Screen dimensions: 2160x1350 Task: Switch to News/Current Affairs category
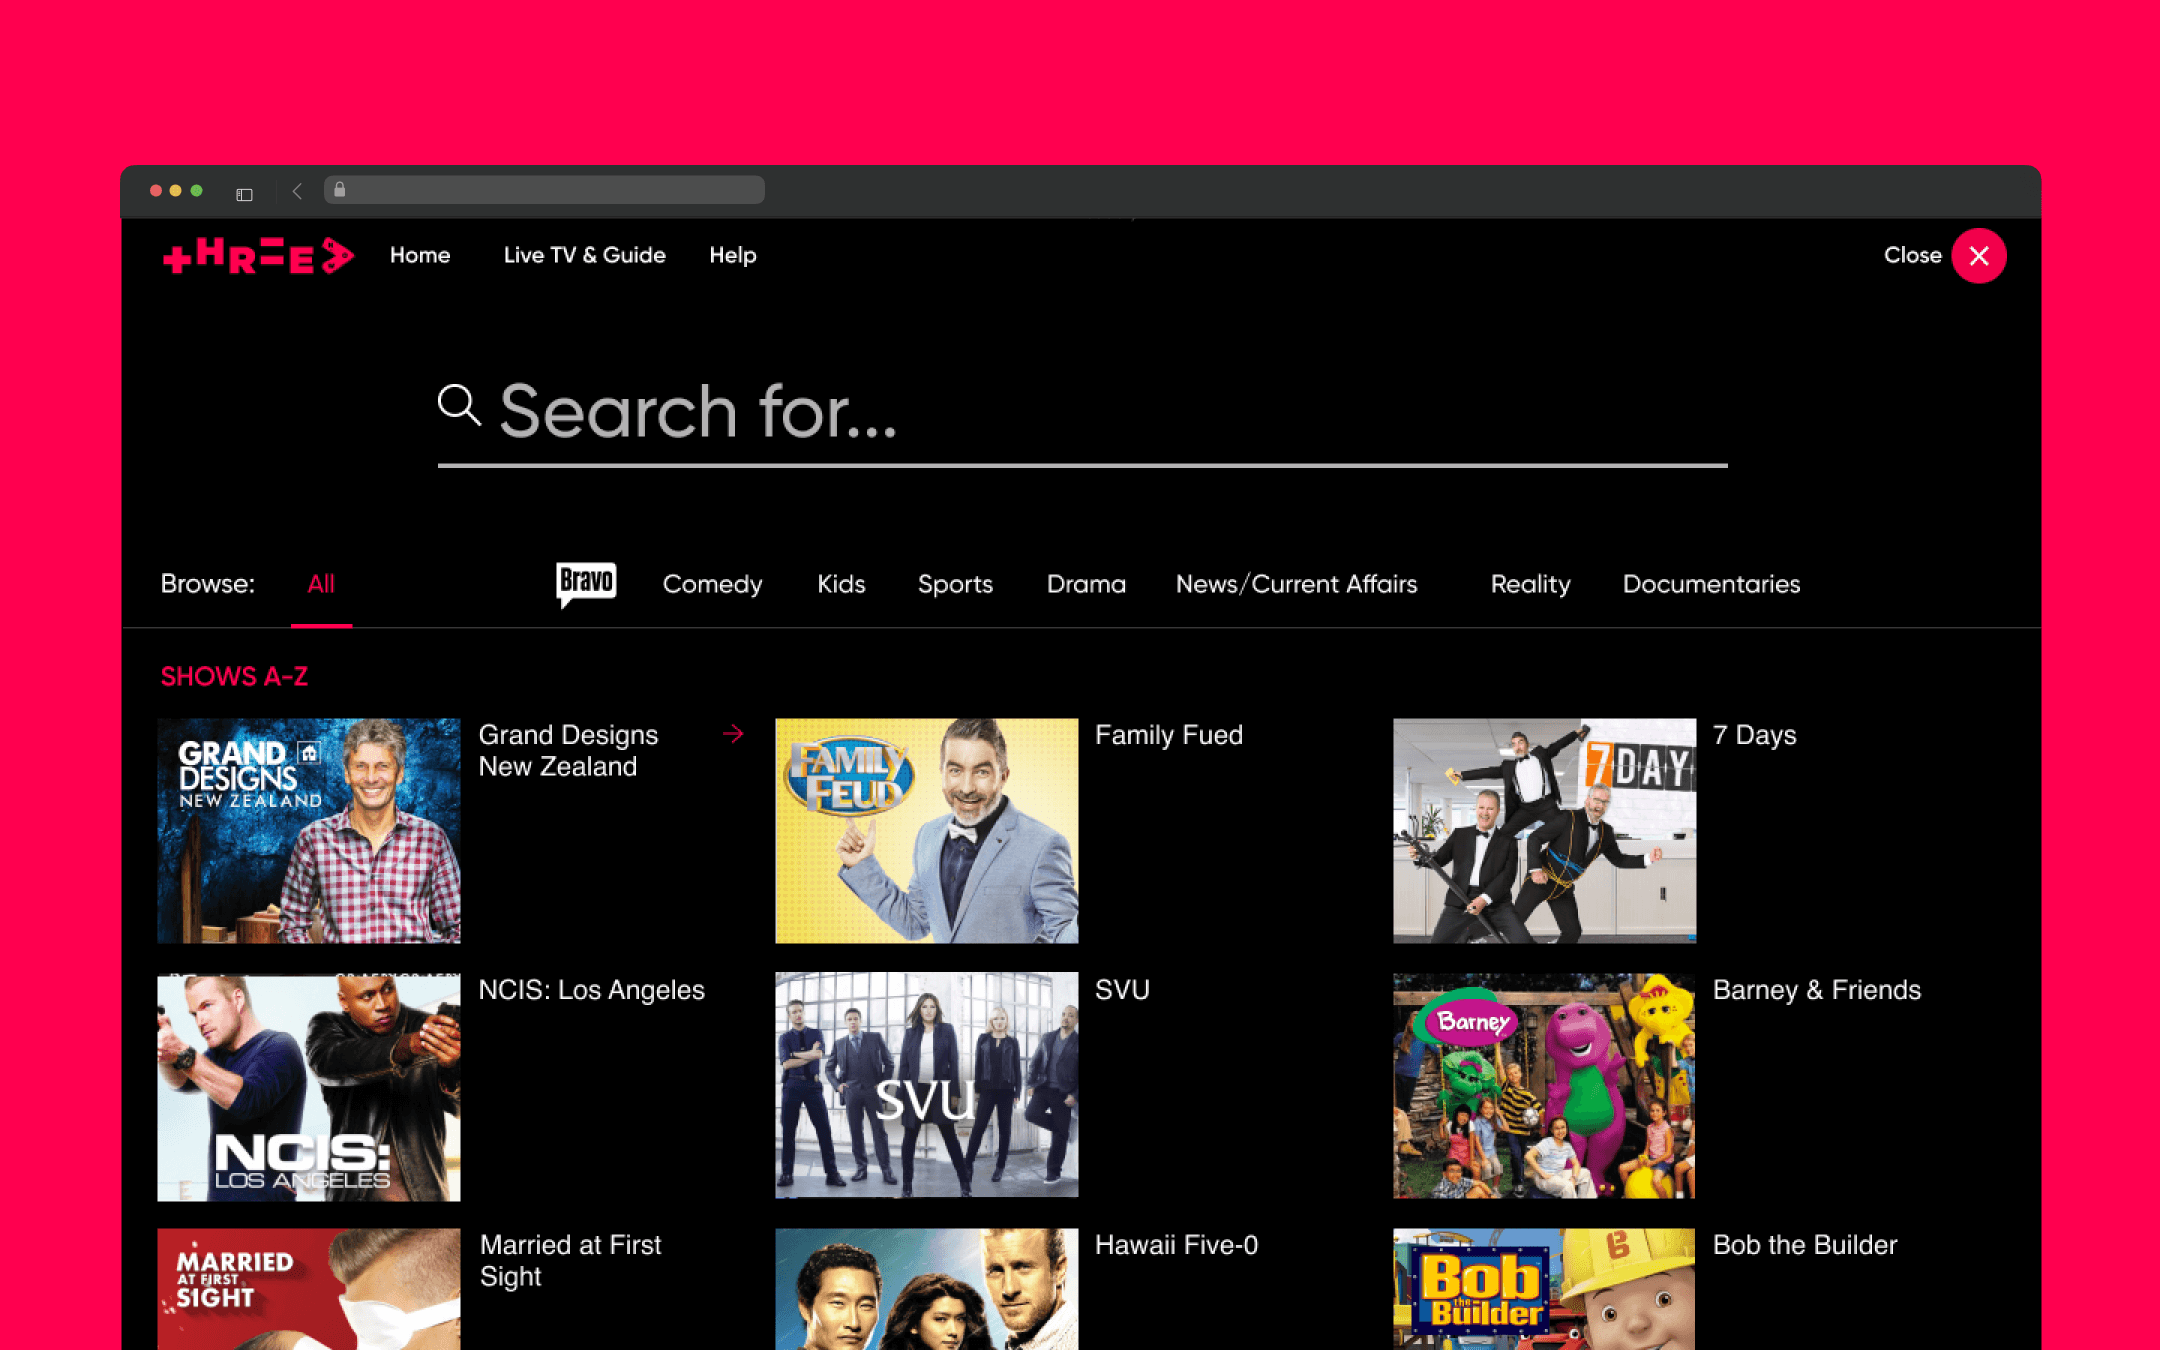(1296, 584)
